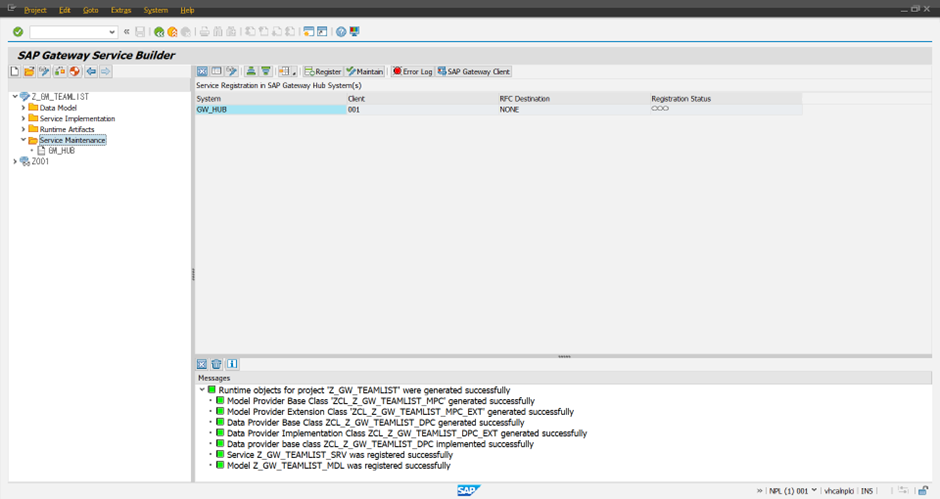The width and height of the screenshot is (940, 499).
Task: Click the Delete trash icon in Messages toolbar
Action: click(x=216, y=364)
